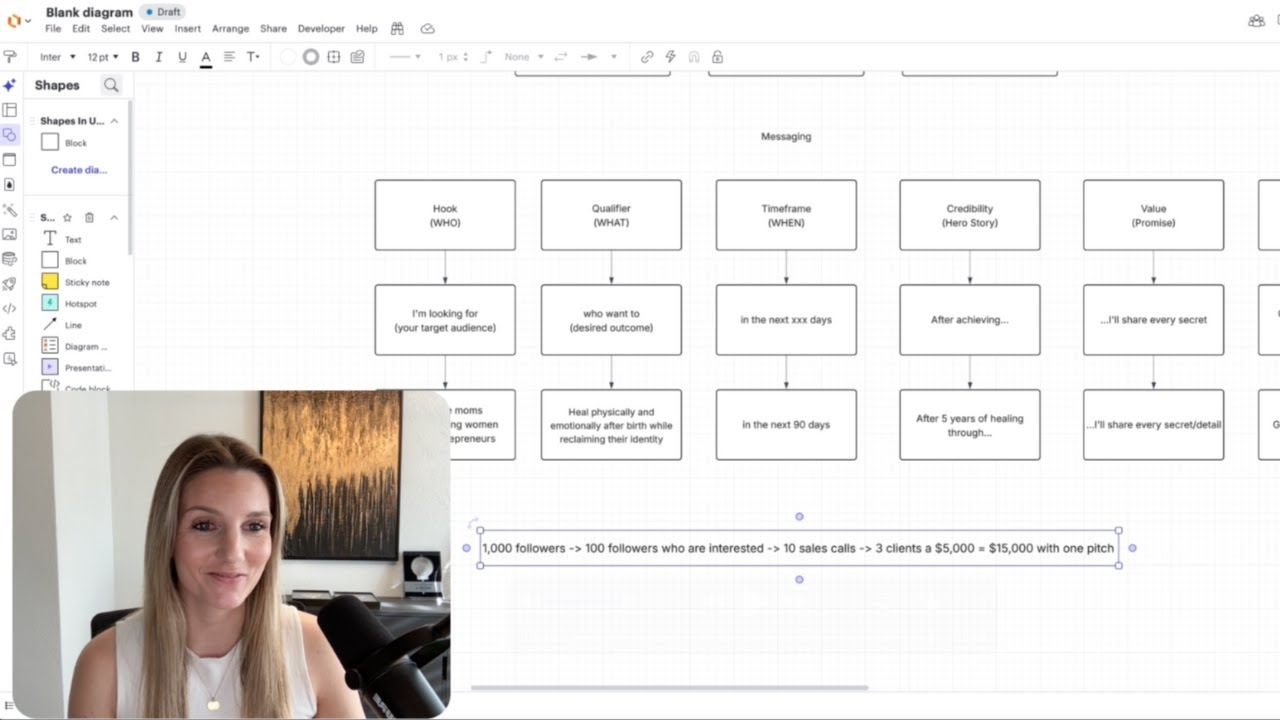
Task: Open the Developer menu
Action: pyautogui.click(x=321, y=29)
